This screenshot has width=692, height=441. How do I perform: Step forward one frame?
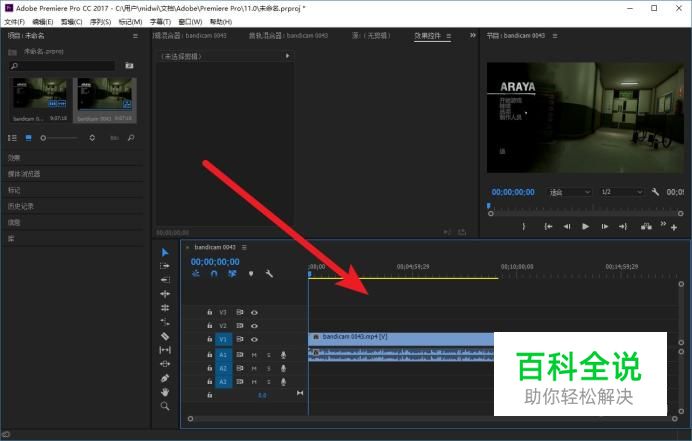[x=604, y=226]
